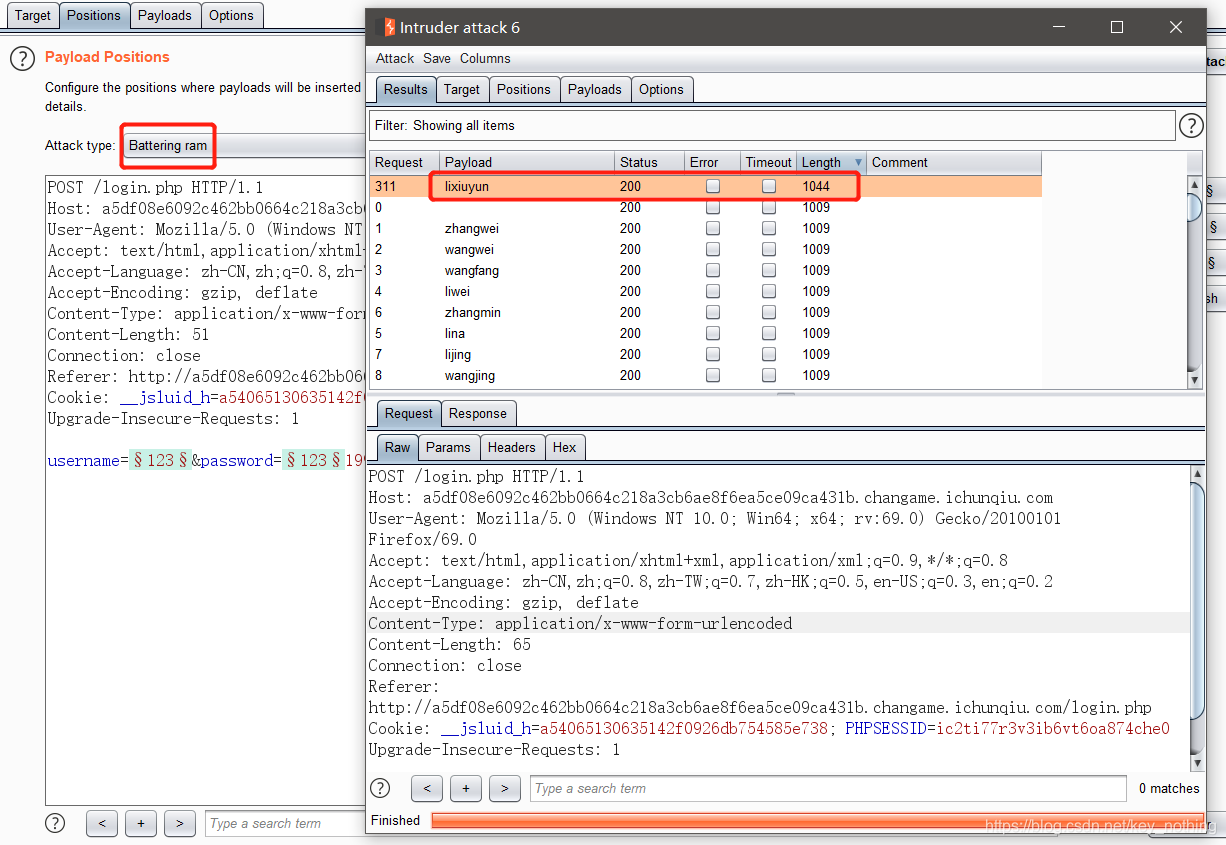Click help icon at bottom of main window
Screen dimensions: 1226x845
pos(56,823)
